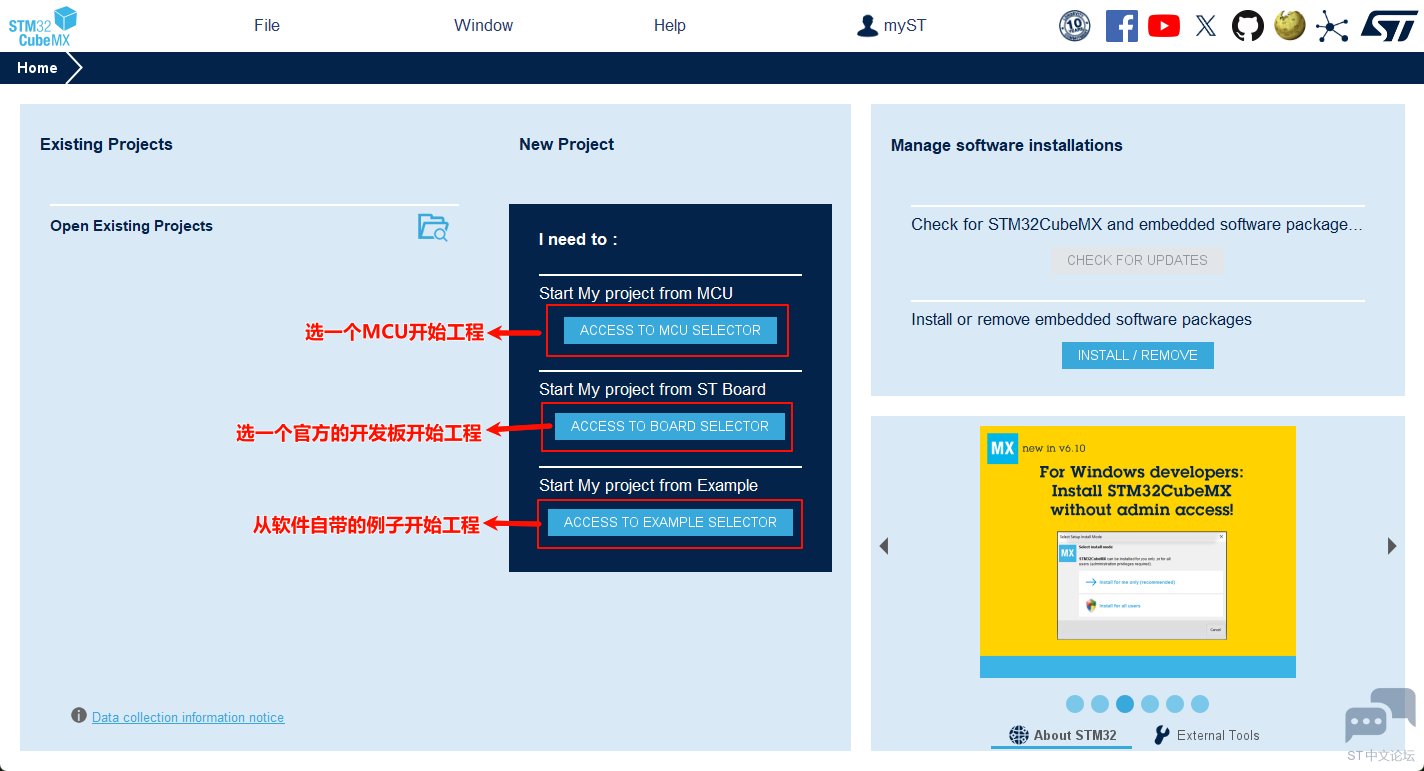Select the first carousel dot

(1075, 704)
